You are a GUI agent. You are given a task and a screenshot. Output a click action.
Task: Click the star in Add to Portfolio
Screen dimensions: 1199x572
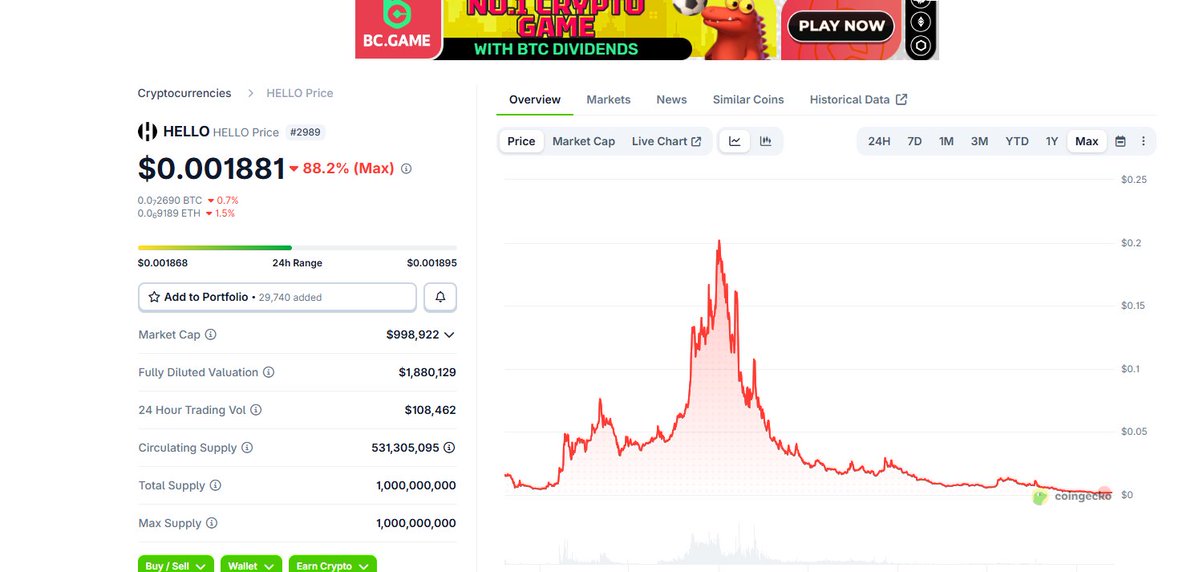(154, 297)
